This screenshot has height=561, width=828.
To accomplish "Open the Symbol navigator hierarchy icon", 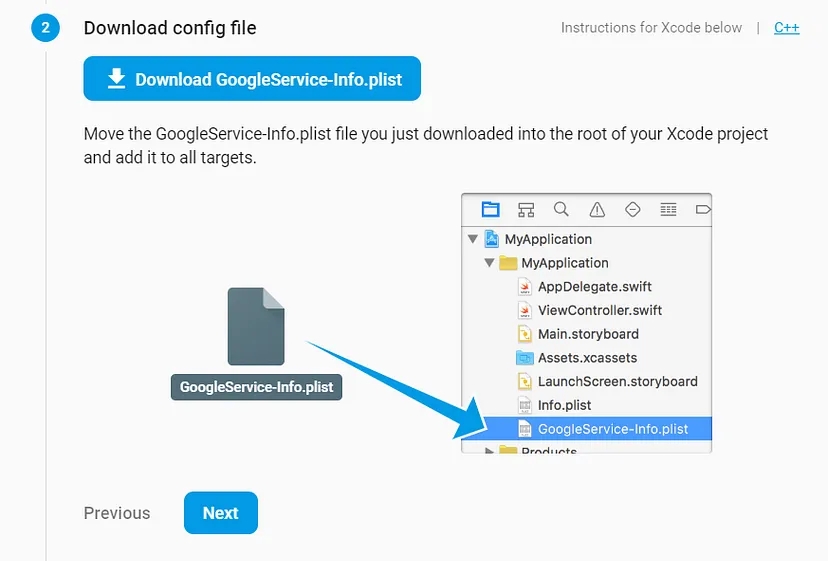I will tap(526, 209).
